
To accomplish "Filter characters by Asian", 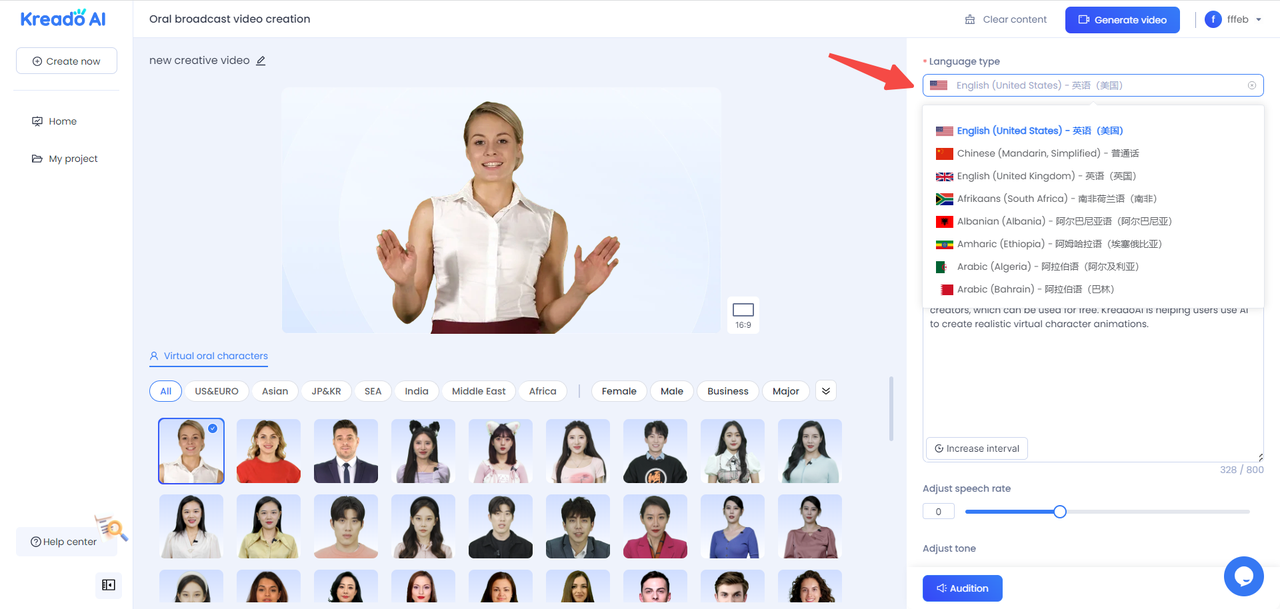I will click(275, 391).
